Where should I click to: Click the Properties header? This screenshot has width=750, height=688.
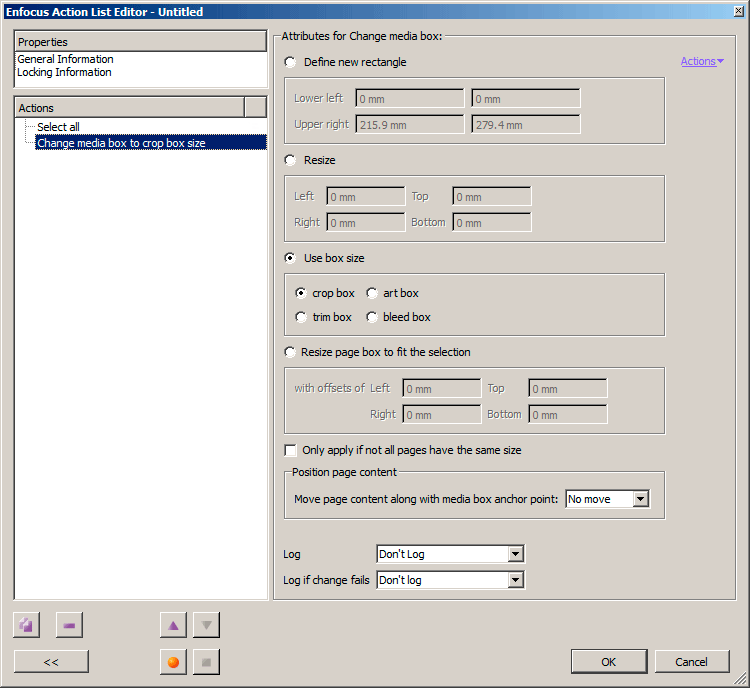coord(141,42)
